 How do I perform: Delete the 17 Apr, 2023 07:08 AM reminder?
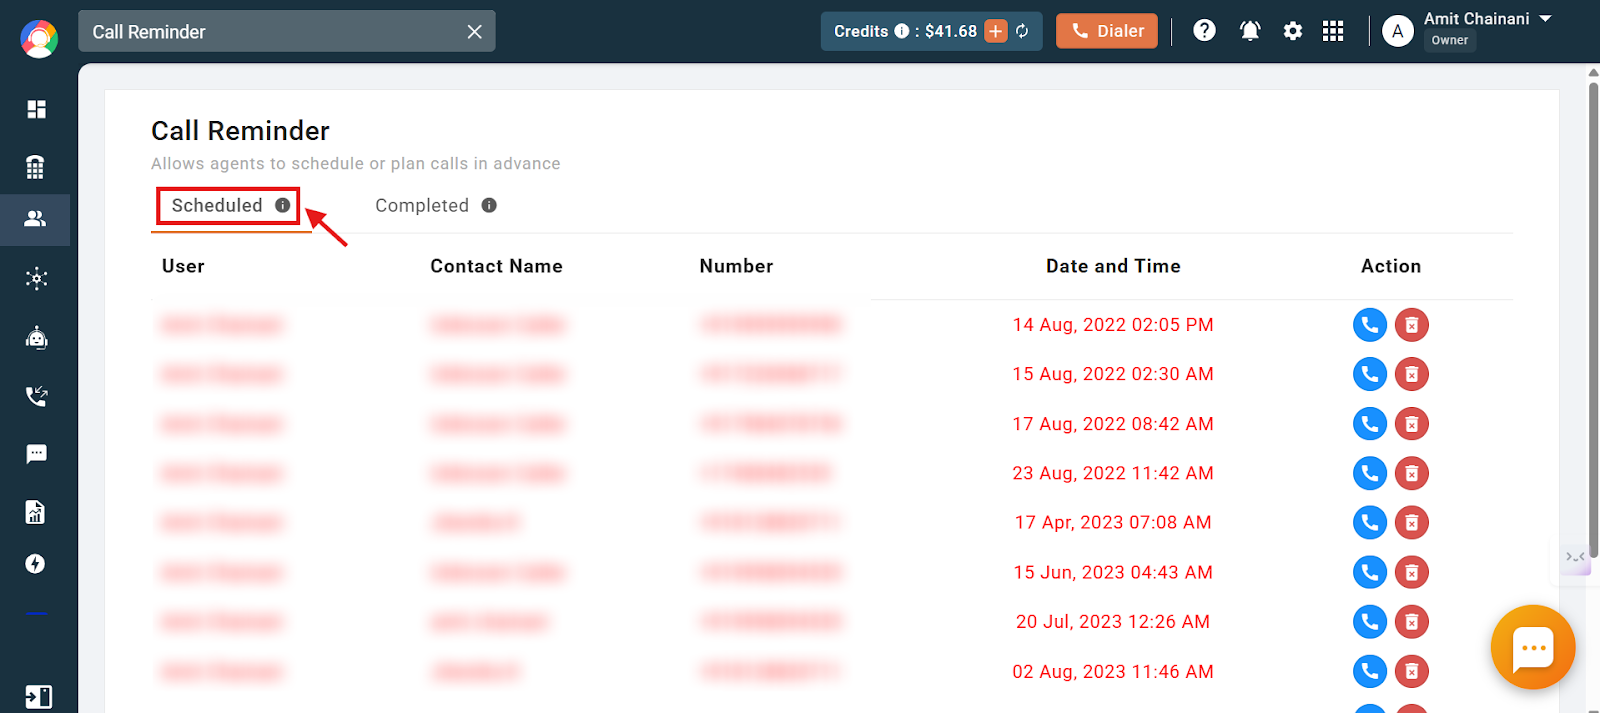(1412, 522)
